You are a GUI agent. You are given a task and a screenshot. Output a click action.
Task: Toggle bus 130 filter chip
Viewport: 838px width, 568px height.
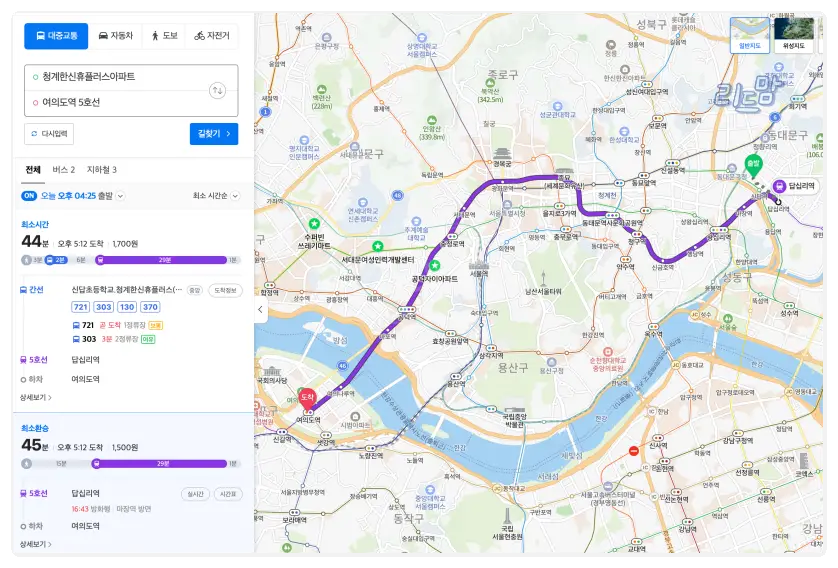coord(127,307)
